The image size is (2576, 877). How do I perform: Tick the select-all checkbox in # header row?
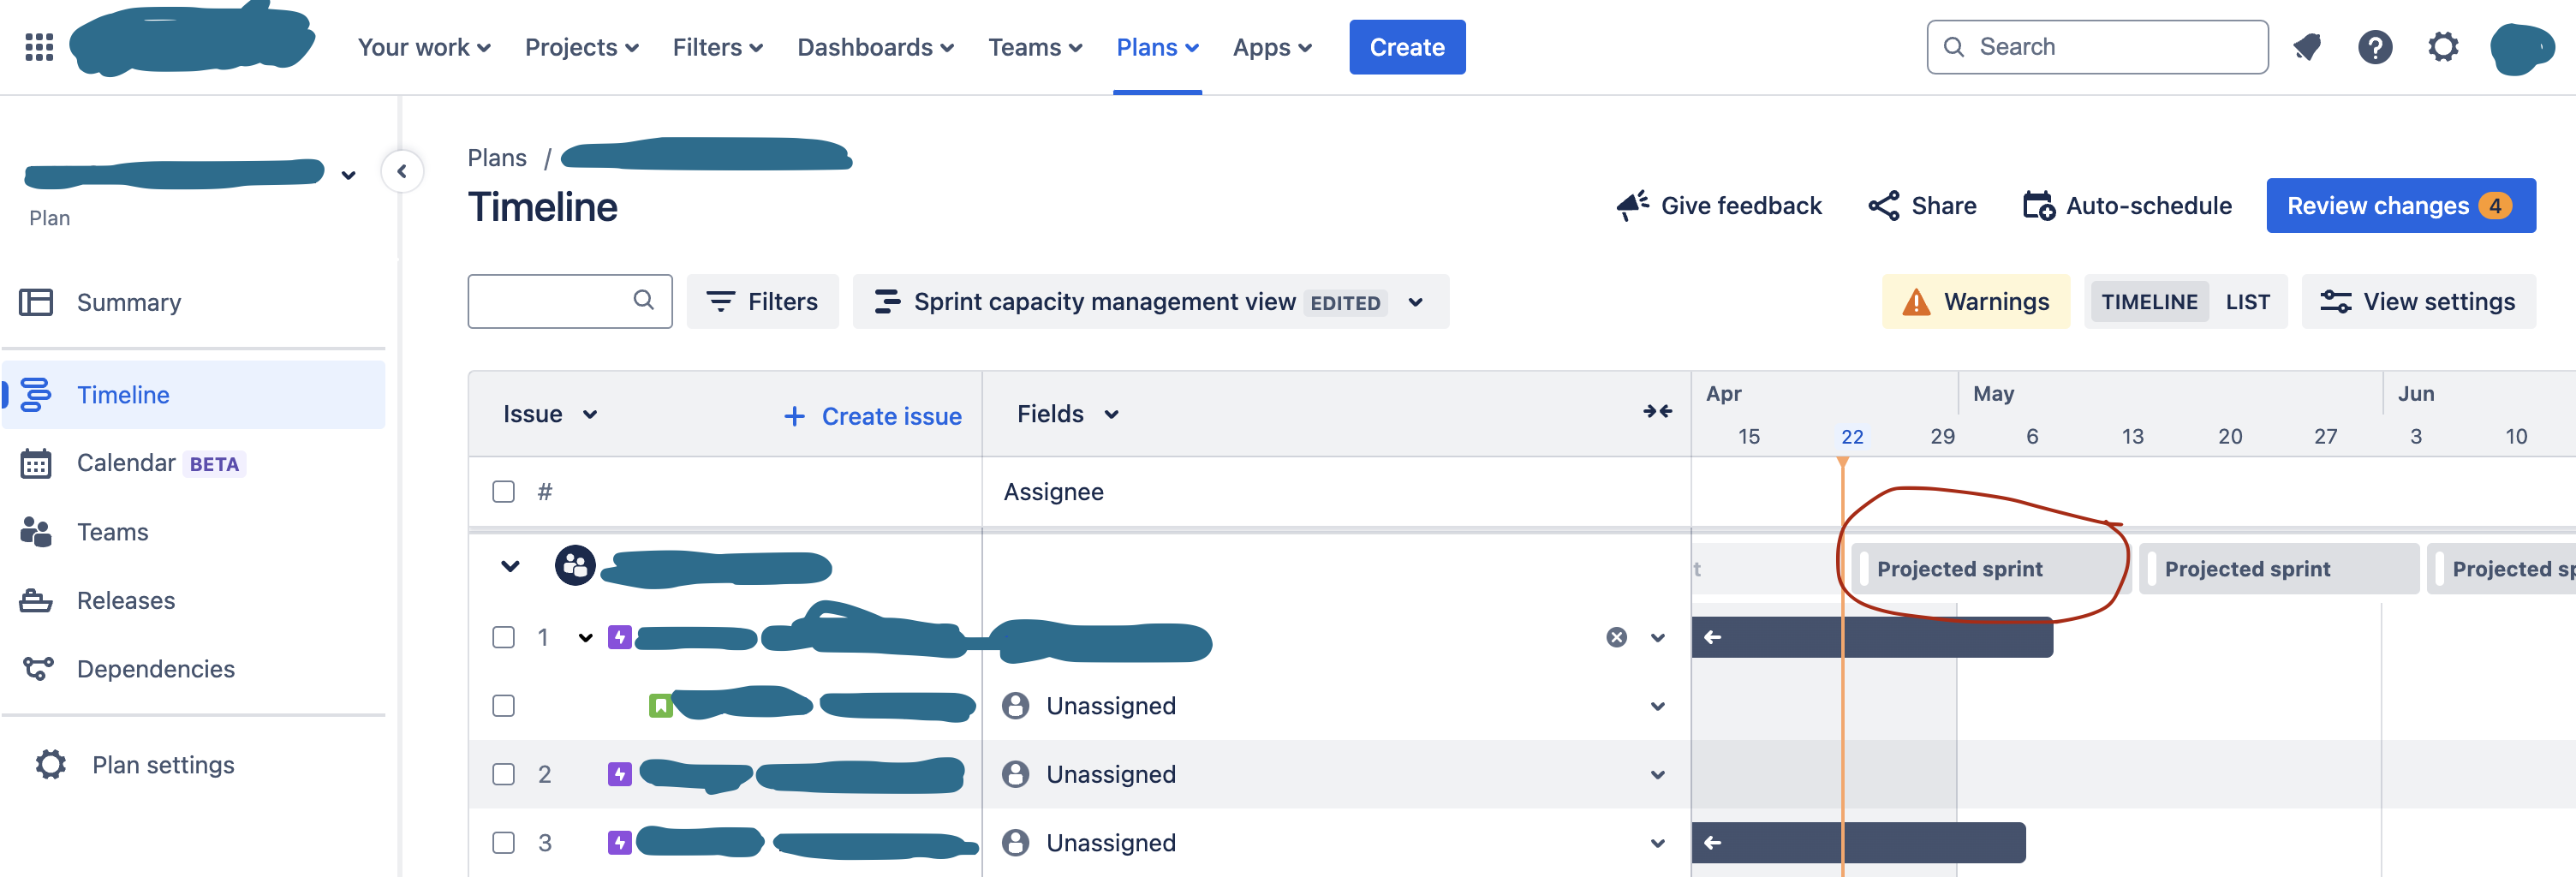(x=504, y=492)
